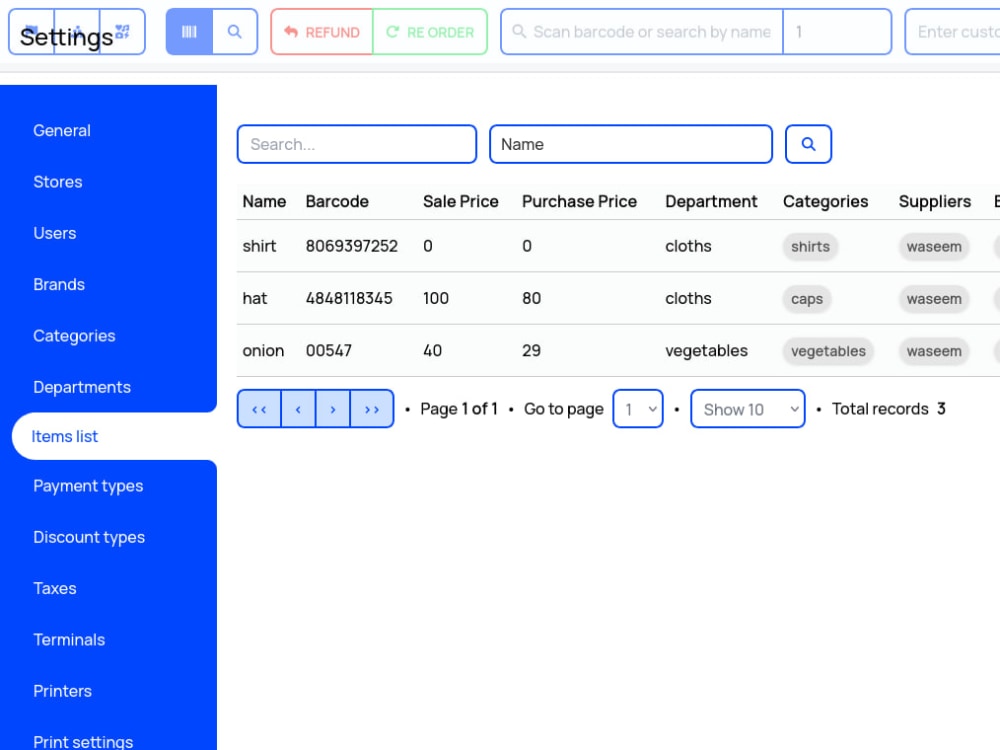Click barcode 00547
The width and height of the screenshot is (1000, 750).
click(x=328, y=351)
